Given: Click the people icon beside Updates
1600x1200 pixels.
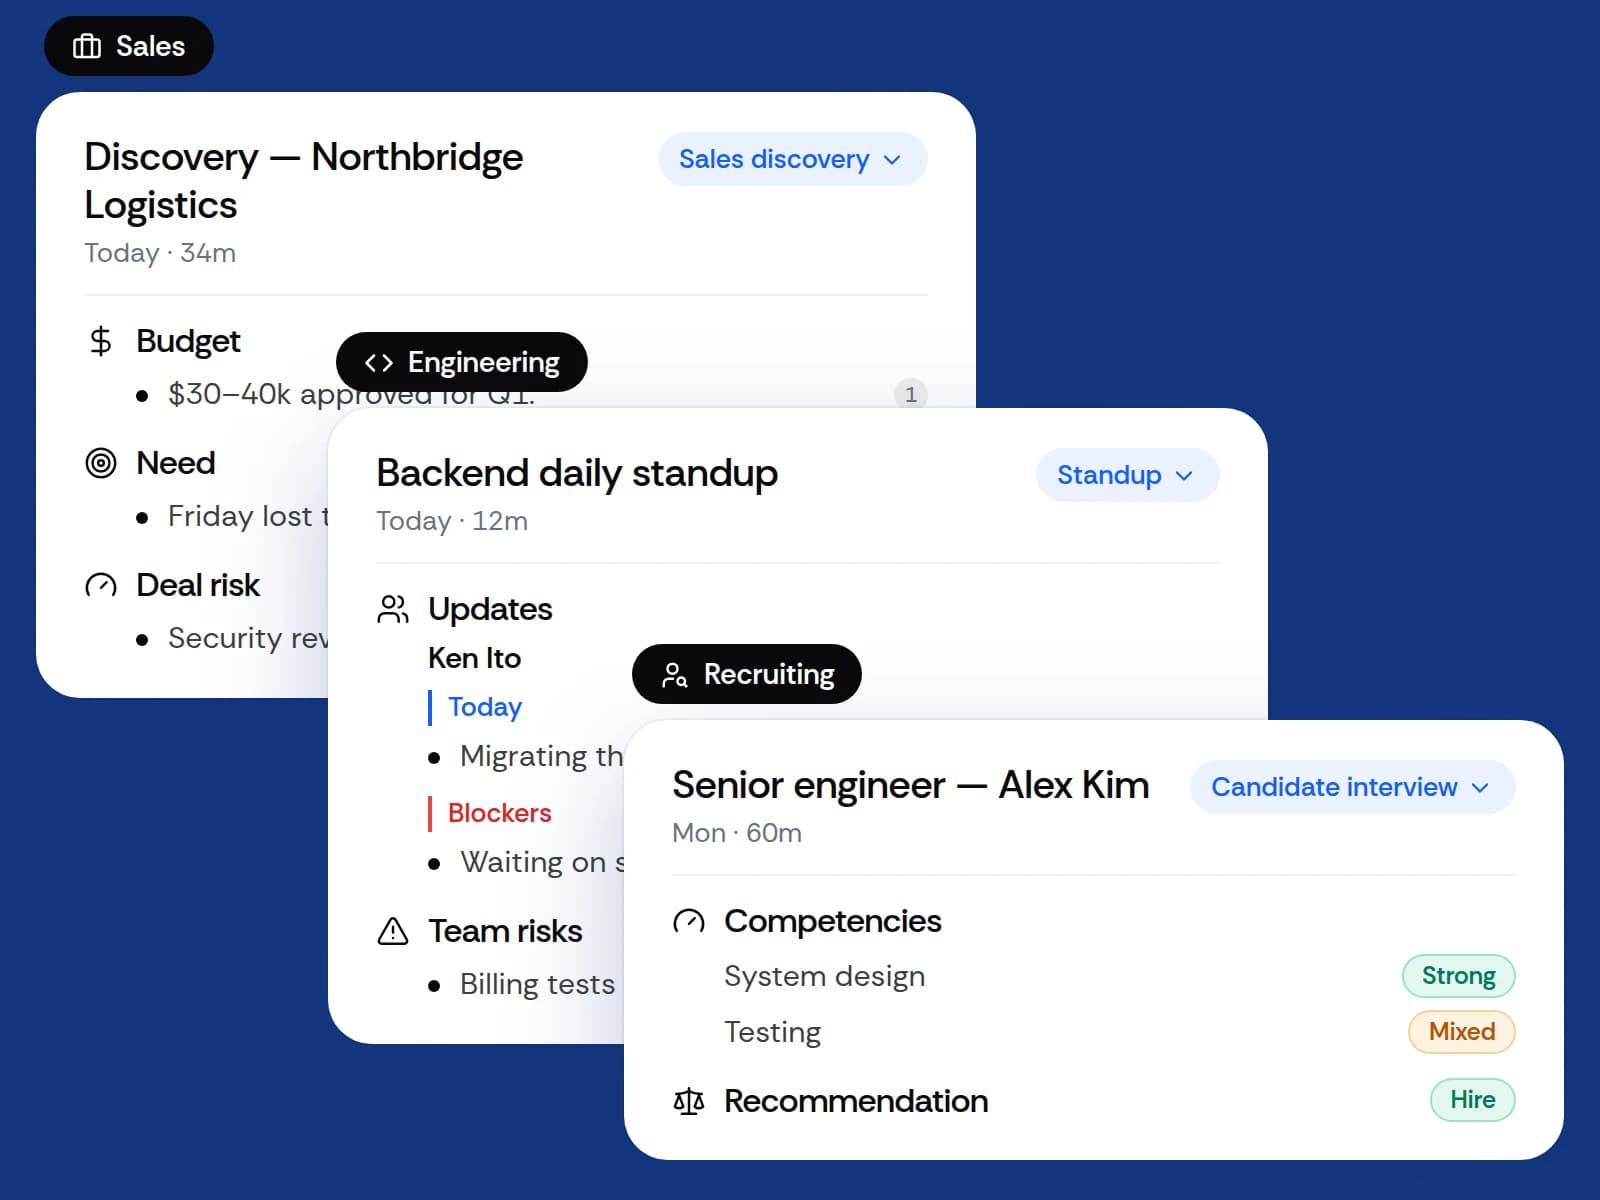Looking at the screenshot, I should coord(393,609).
